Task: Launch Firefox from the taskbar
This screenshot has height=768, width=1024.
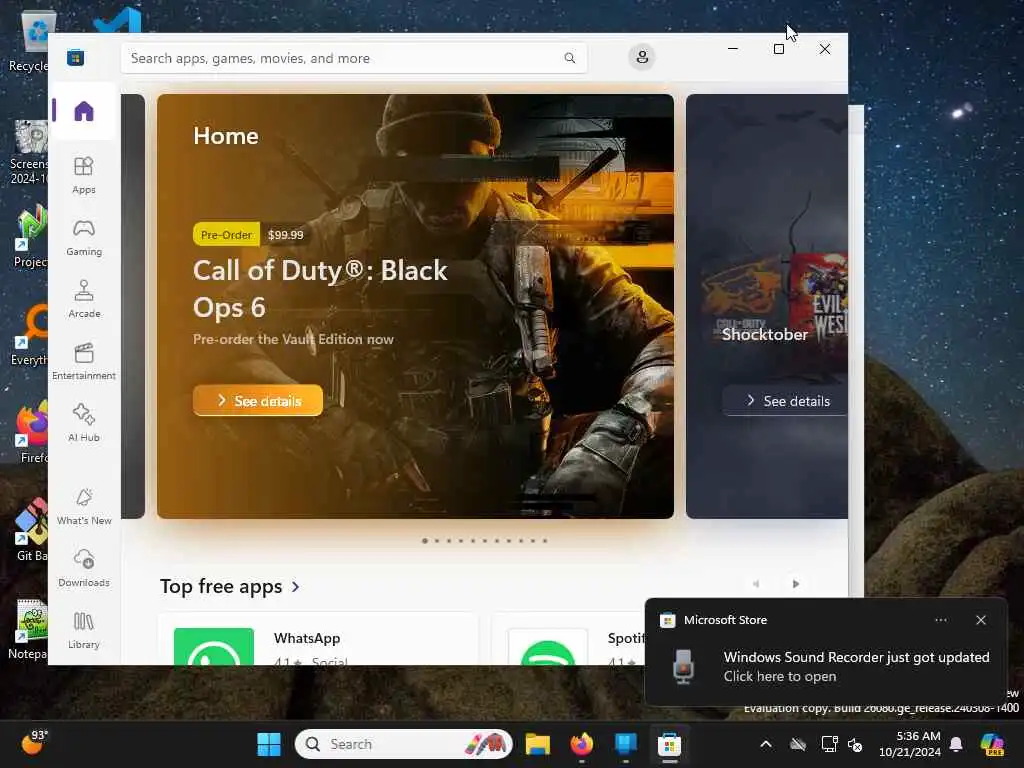Action: tap(581, 744)
